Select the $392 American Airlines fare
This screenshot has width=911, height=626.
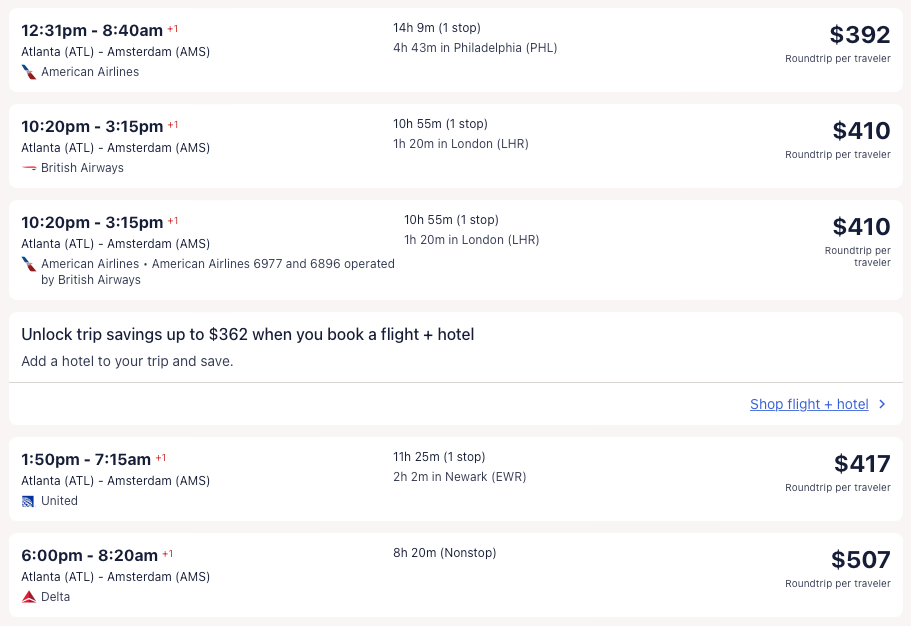[859, 35]
